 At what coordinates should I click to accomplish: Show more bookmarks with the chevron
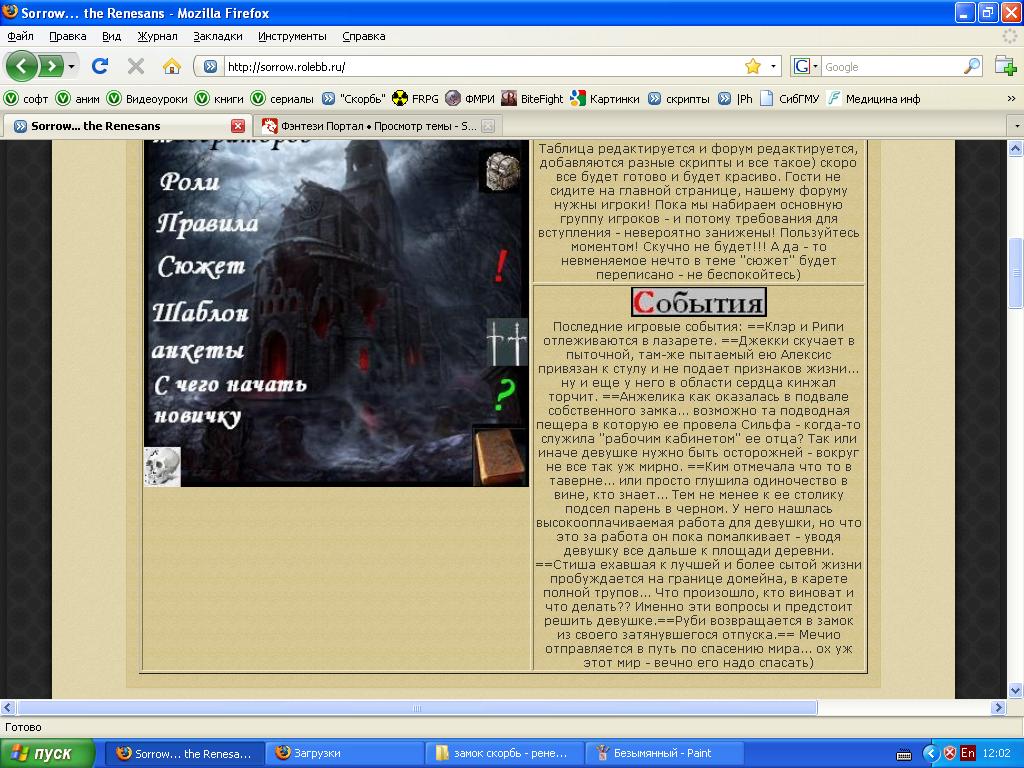point(1011,99)
